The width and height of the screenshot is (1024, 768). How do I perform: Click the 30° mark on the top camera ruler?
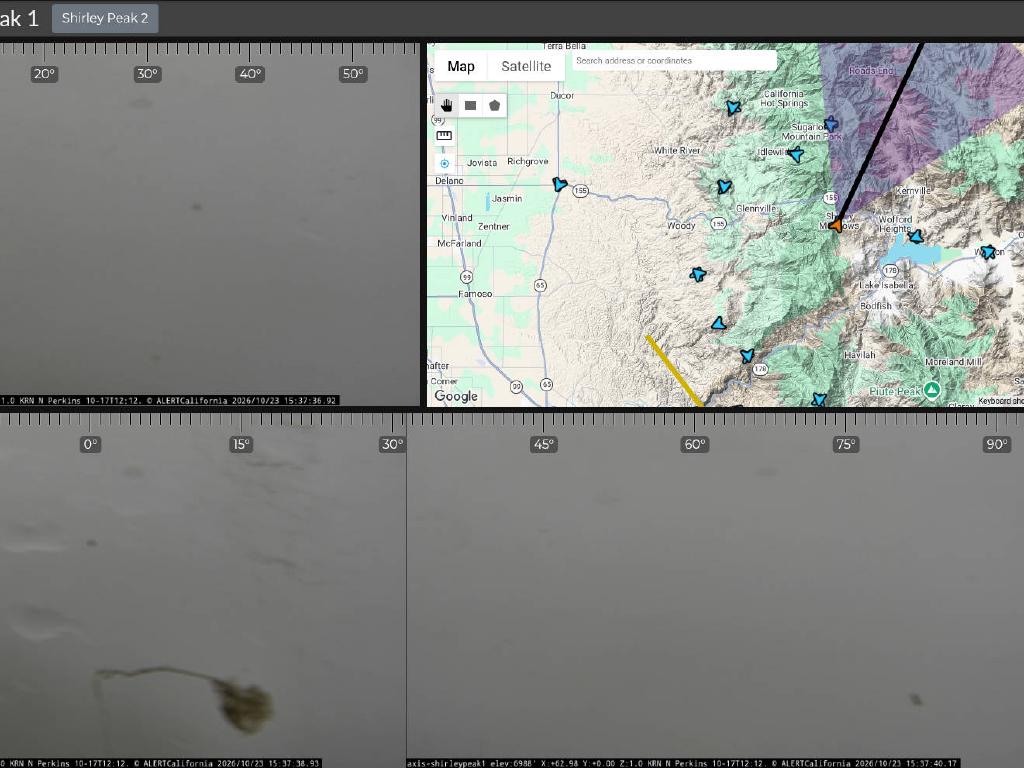pos(147,74)
